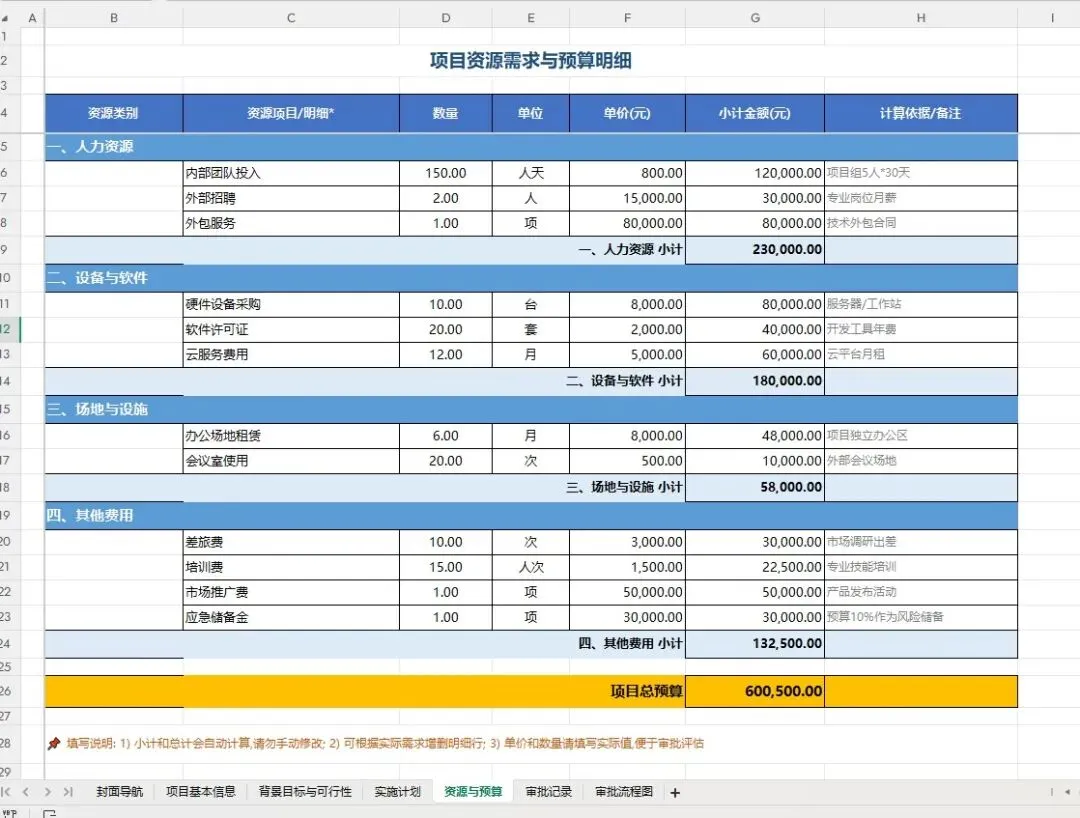Image resolution: width=1080 pixels, height=818 pixels.
Task: Go to previous sheet navigation arrow
Action: coord(25,792)
